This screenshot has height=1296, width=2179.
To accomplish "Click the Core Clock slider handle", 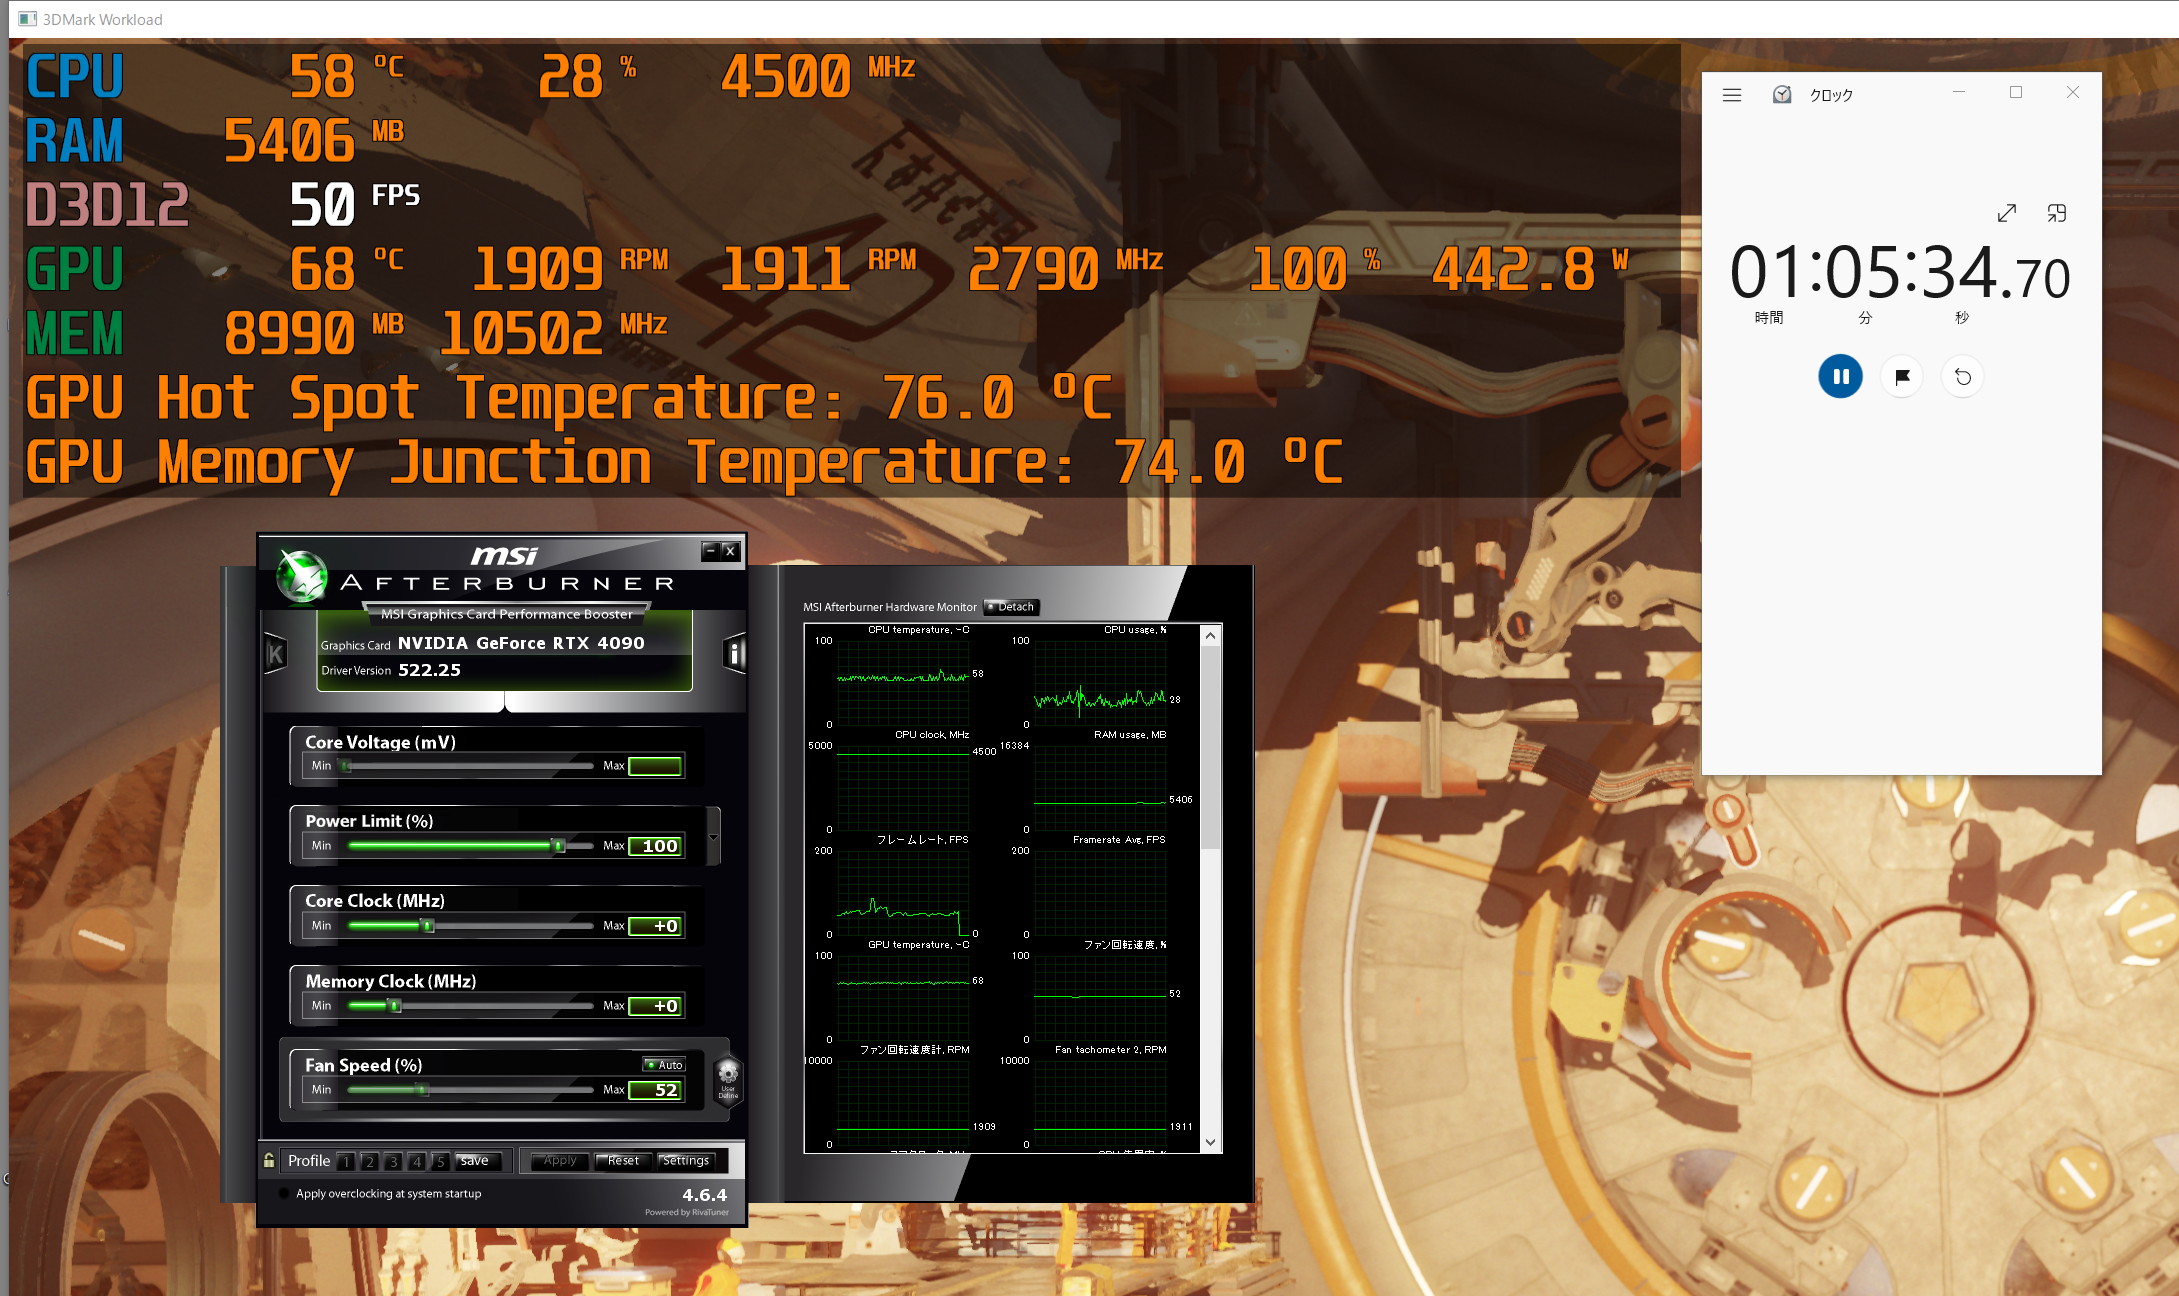I will (x=428, y=926).
